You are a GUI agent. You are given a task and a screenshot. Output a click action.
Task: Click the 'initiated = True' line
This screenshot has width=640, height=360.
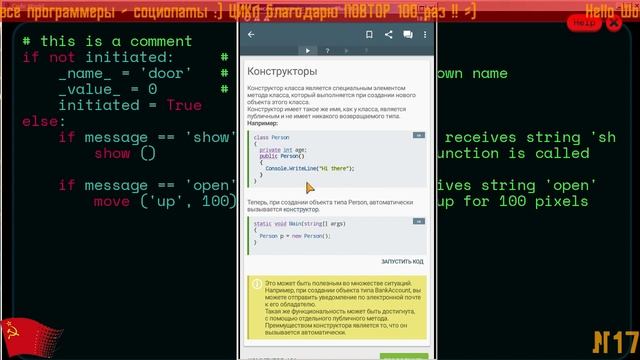tap(130, 105)
